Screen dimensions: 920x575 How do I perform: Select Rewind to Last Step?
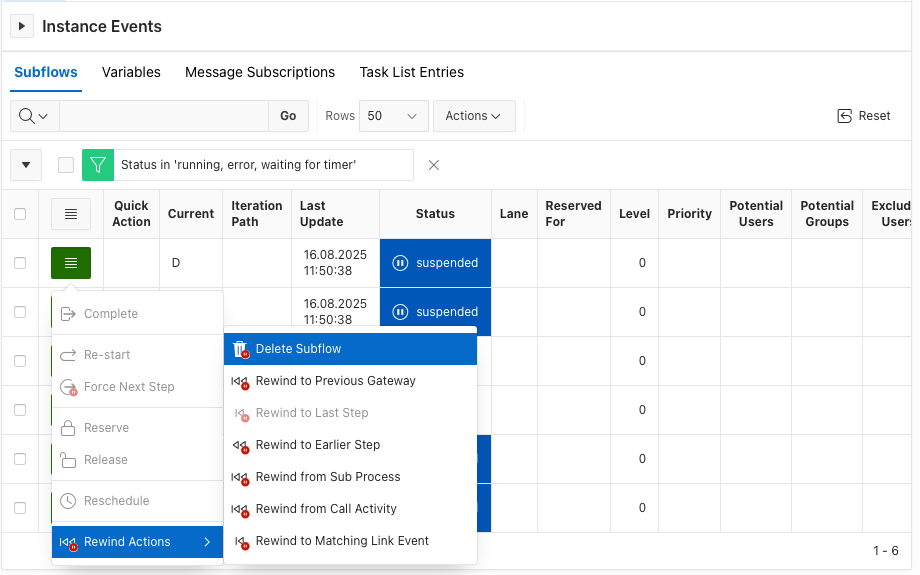tap(350, 413)
